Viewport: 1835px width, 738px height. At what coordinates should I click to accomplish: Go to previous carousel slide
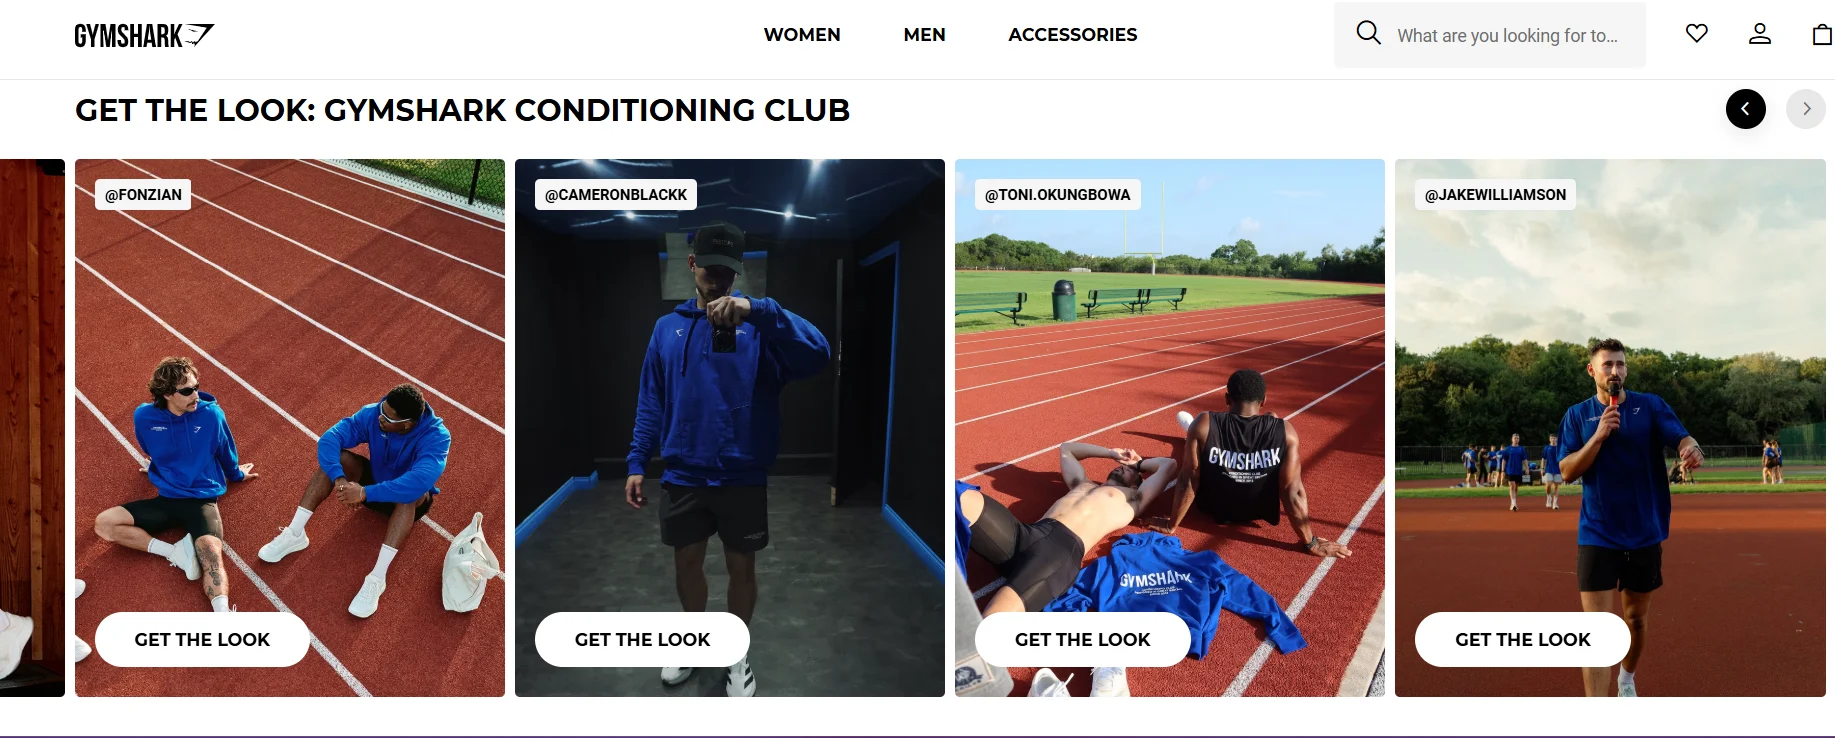[x=1746, y=109]
